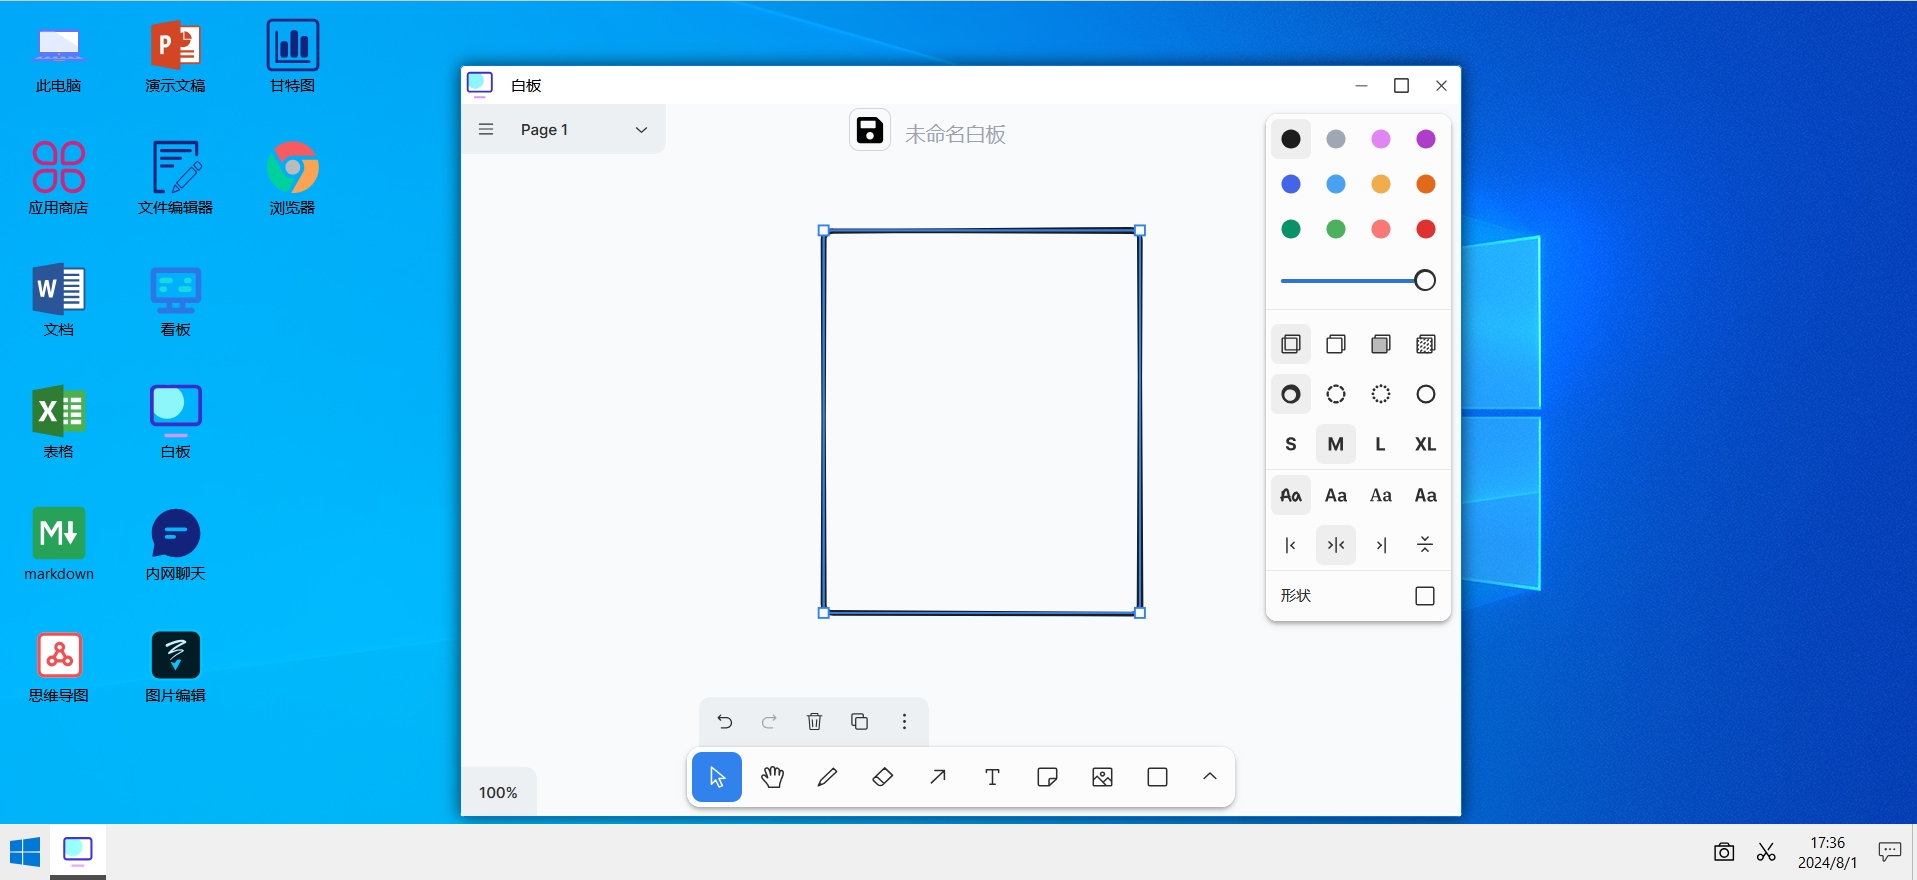Open the shape type selector

point(1424,596)
